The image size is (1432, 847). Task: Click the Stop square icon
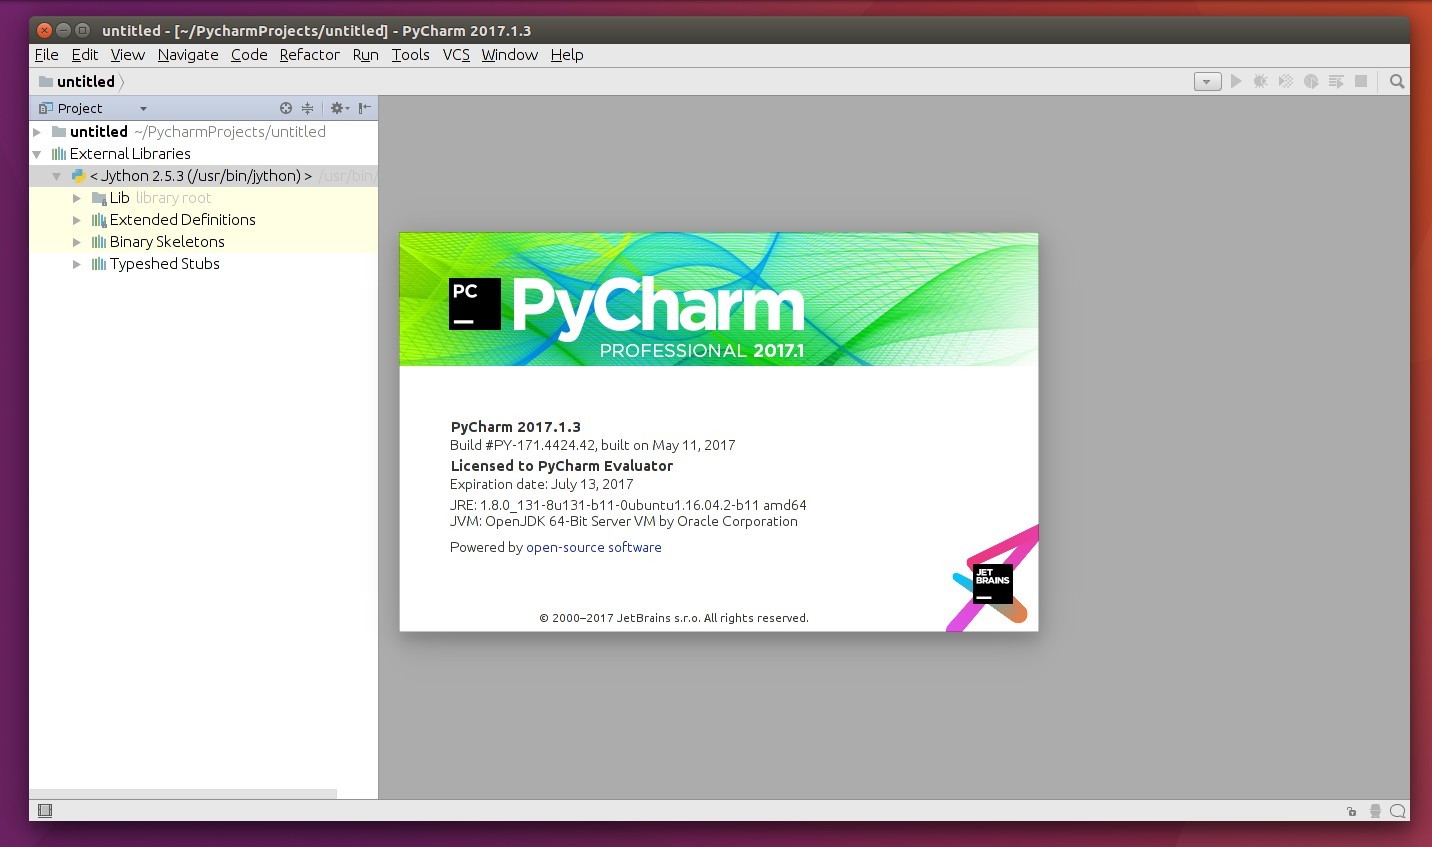tap(1361, 81)
